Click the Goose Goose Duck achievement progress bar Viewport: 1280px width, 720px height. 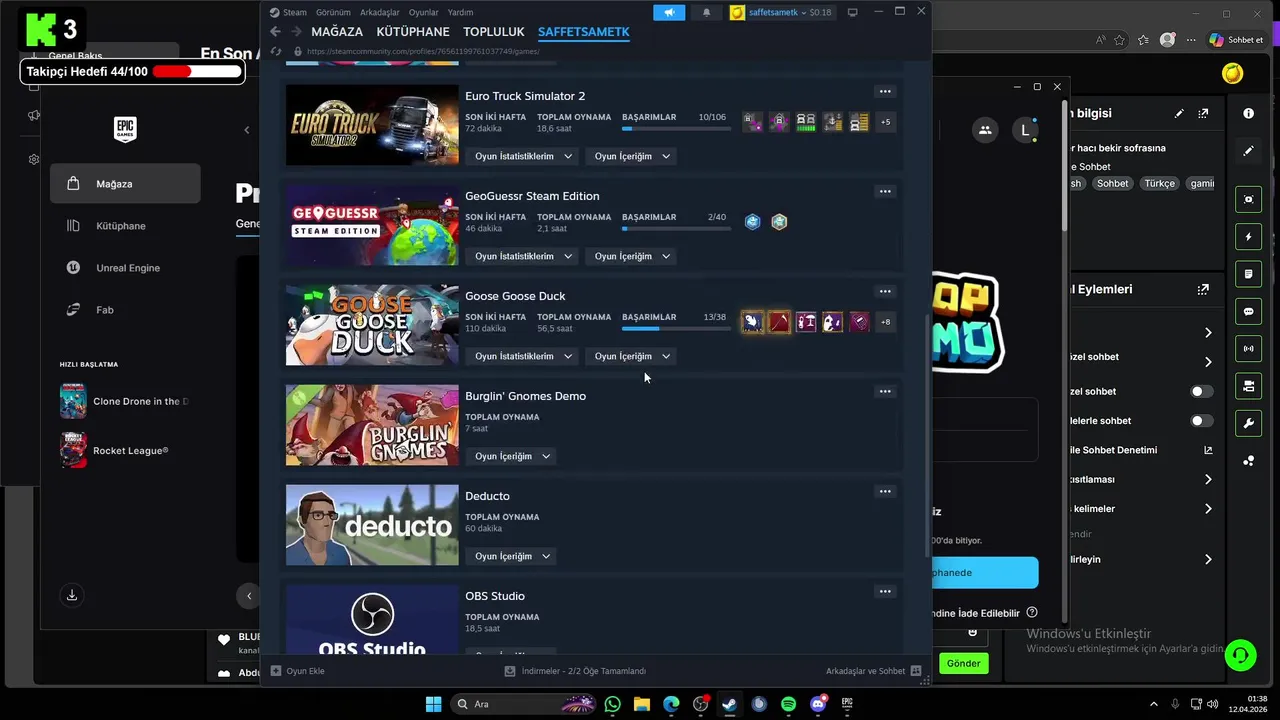pyautogui.click(x=674, y=328)
